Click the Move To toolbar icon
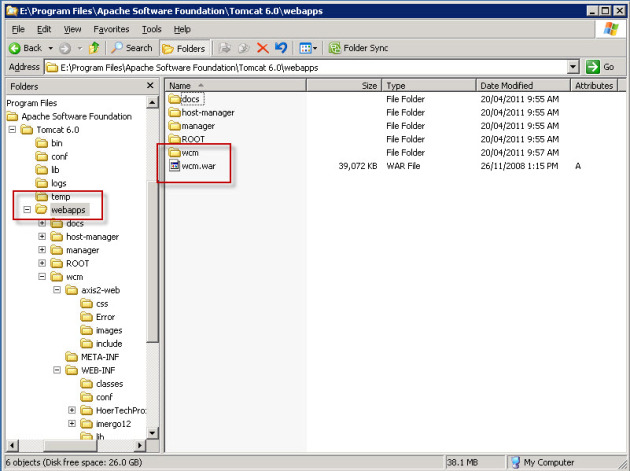This screenshot has width=630, height=471. tap(225, 48)
